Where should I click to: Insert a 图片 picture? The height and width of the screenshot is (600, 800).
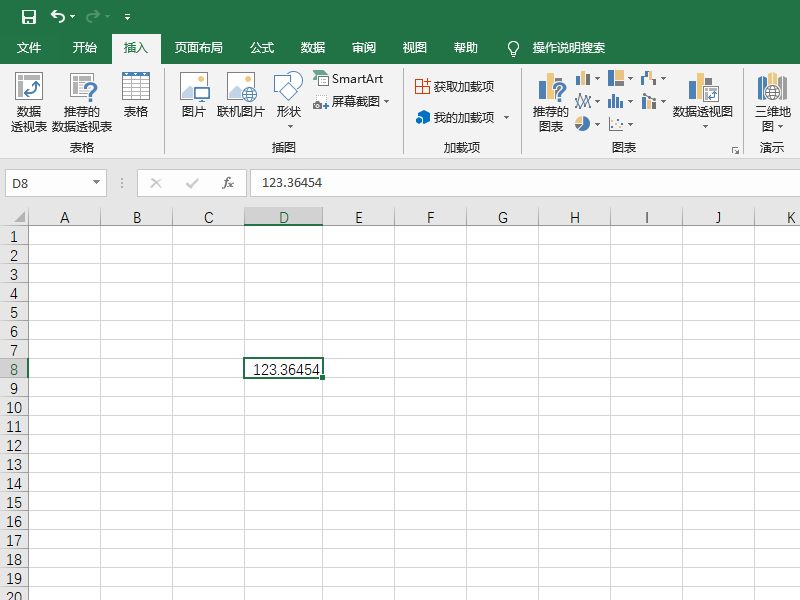pyautogui.click(x=194, y=95)
